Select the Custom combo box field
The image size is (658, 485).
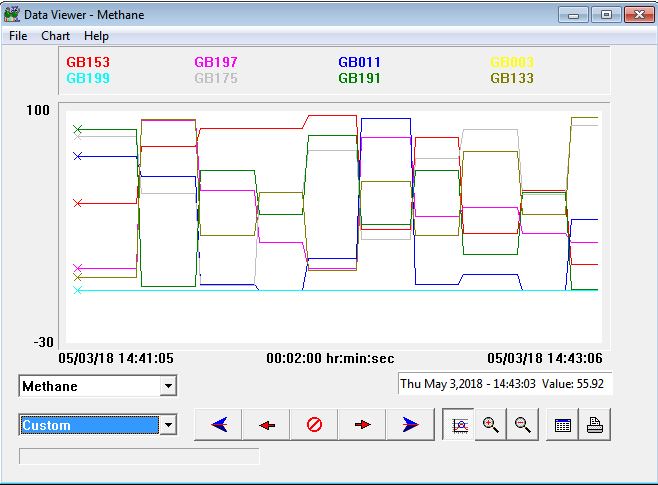coord(89,426)
